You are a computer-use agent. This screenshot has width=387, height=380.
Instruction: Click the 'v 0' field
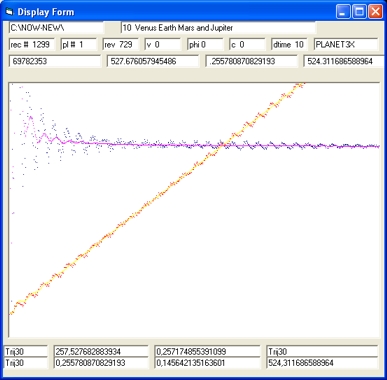(163, 44)
